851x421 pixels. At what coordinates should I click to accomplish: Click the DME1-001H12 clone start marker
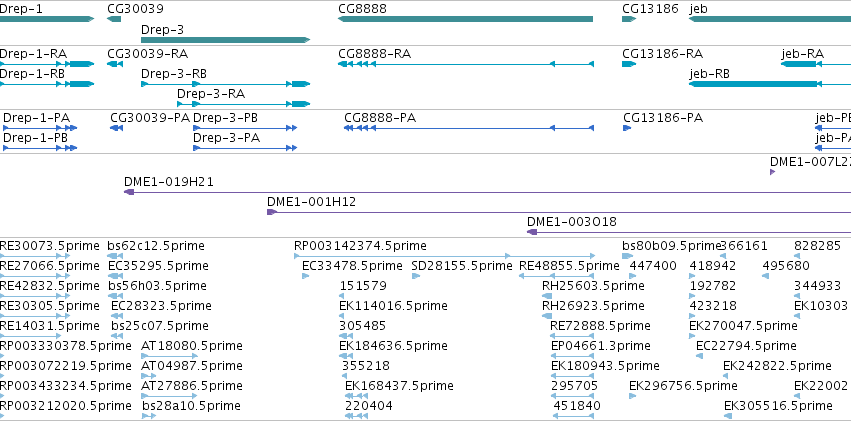tap(272, 212)
